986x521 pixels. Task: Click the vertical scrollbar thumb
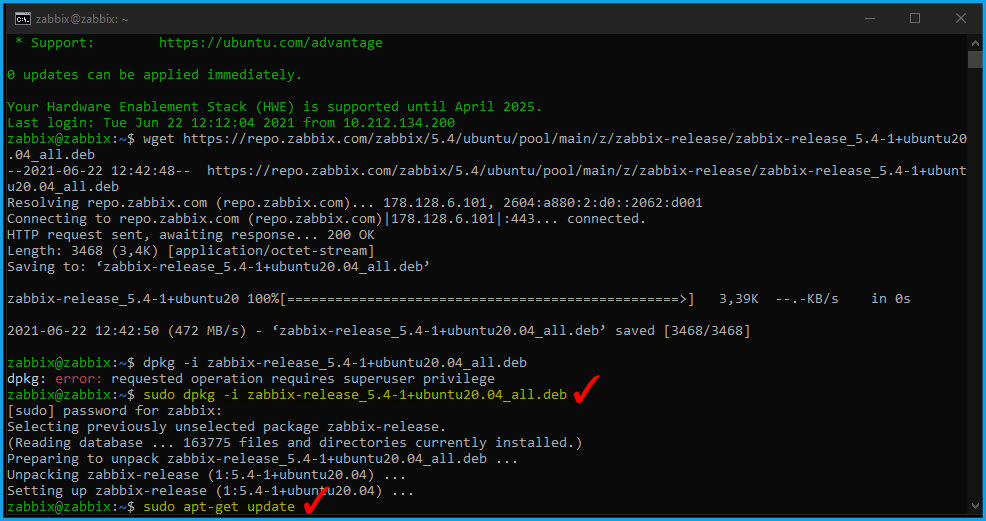(975, 60)
